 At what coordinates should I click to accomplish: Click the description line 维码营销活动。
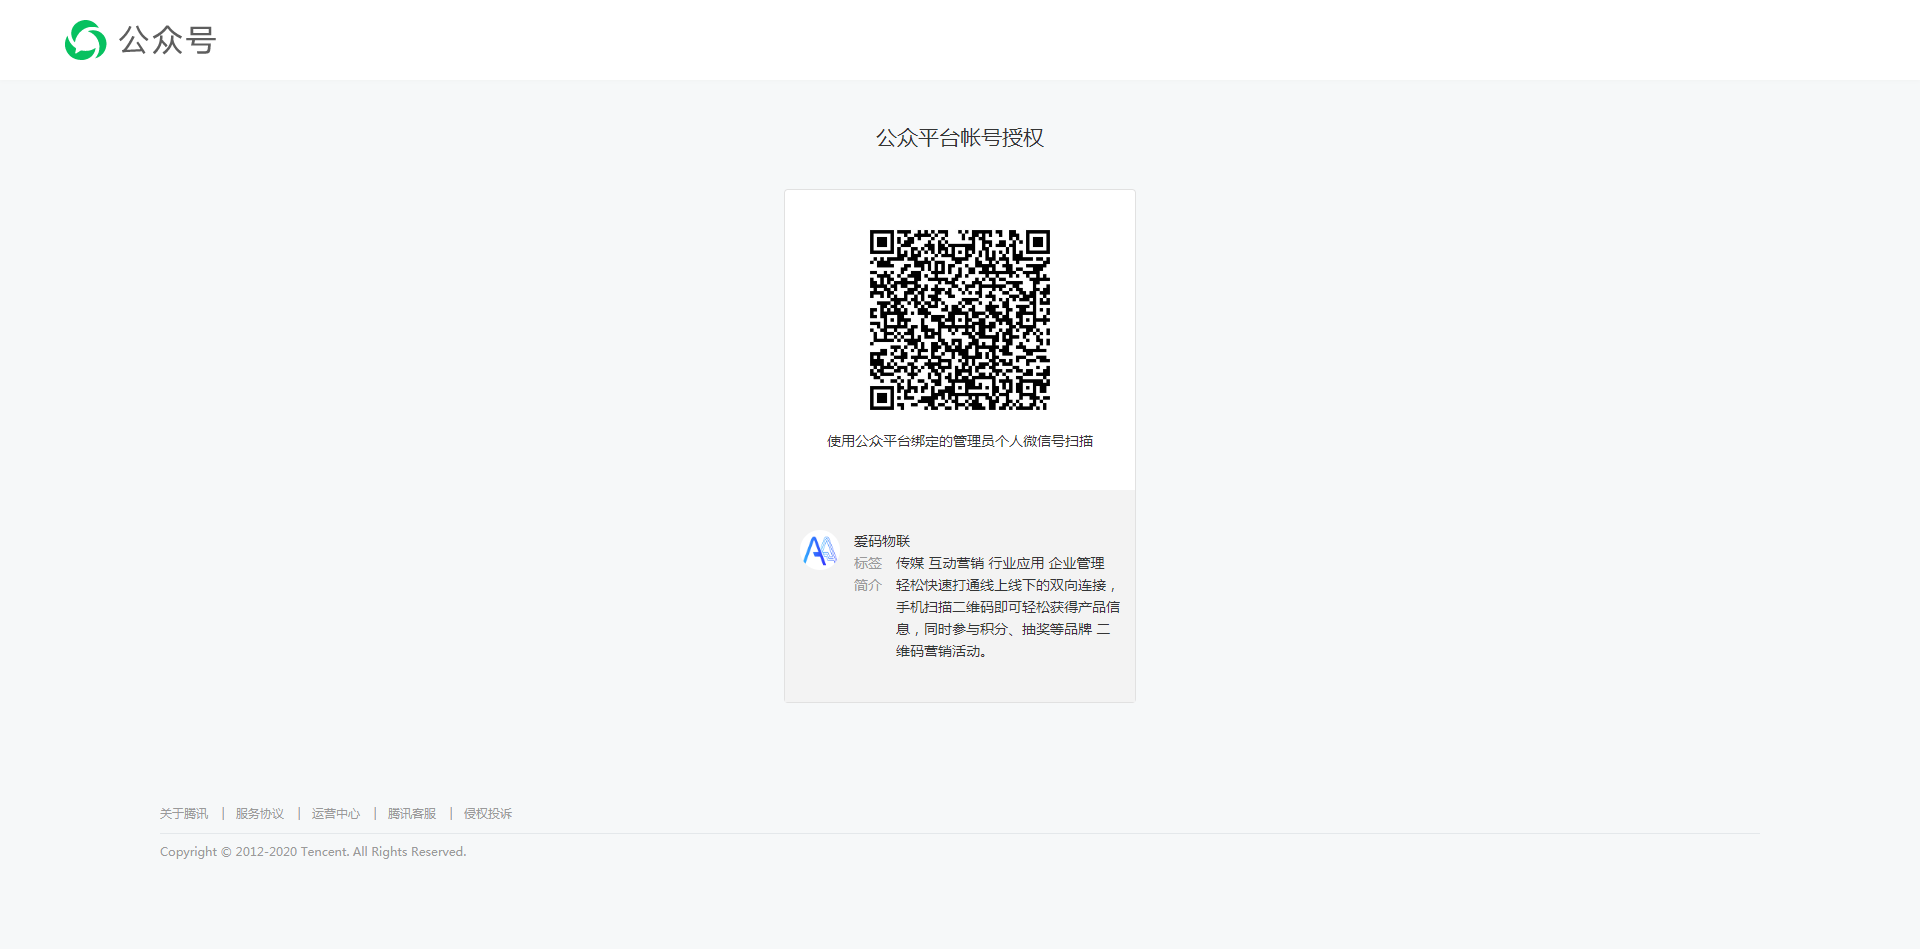click(x=942, y=651)
